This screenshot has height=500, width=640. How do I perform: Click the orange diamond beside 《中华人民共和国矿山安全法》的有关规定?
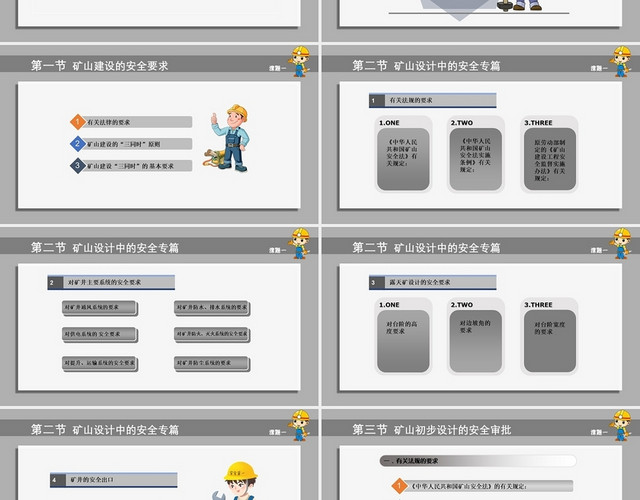click(399, 486)
